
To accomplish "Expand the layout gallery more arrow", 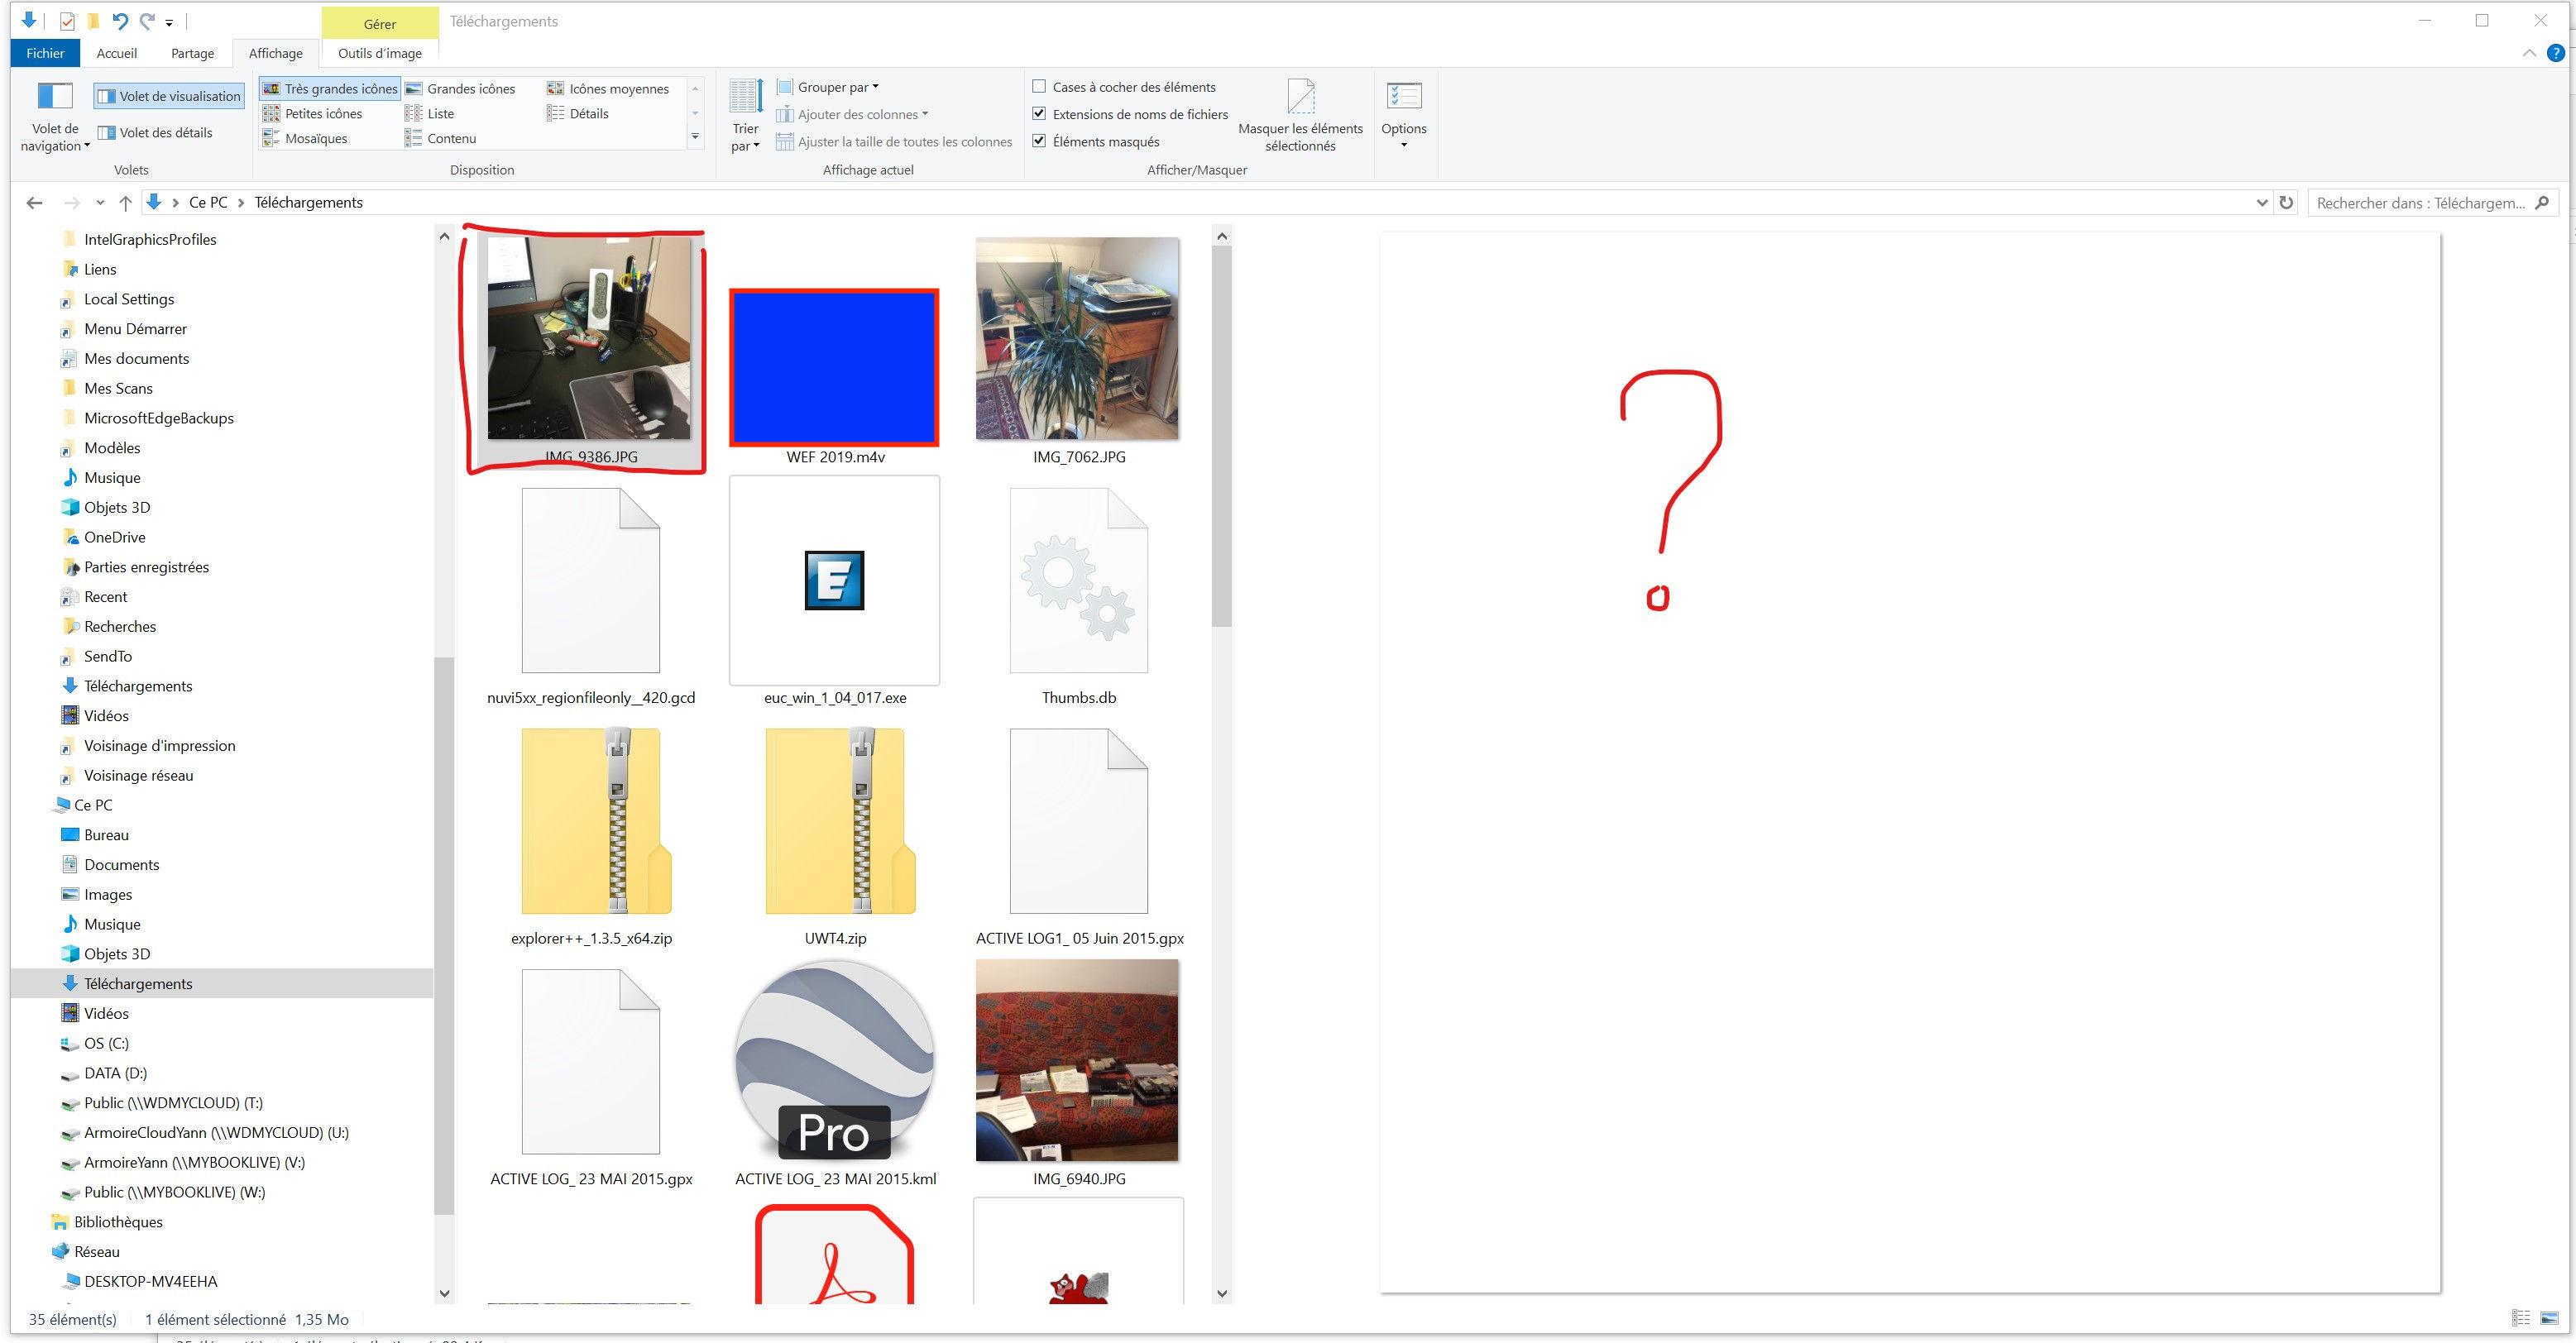I will tap(695, 137).
